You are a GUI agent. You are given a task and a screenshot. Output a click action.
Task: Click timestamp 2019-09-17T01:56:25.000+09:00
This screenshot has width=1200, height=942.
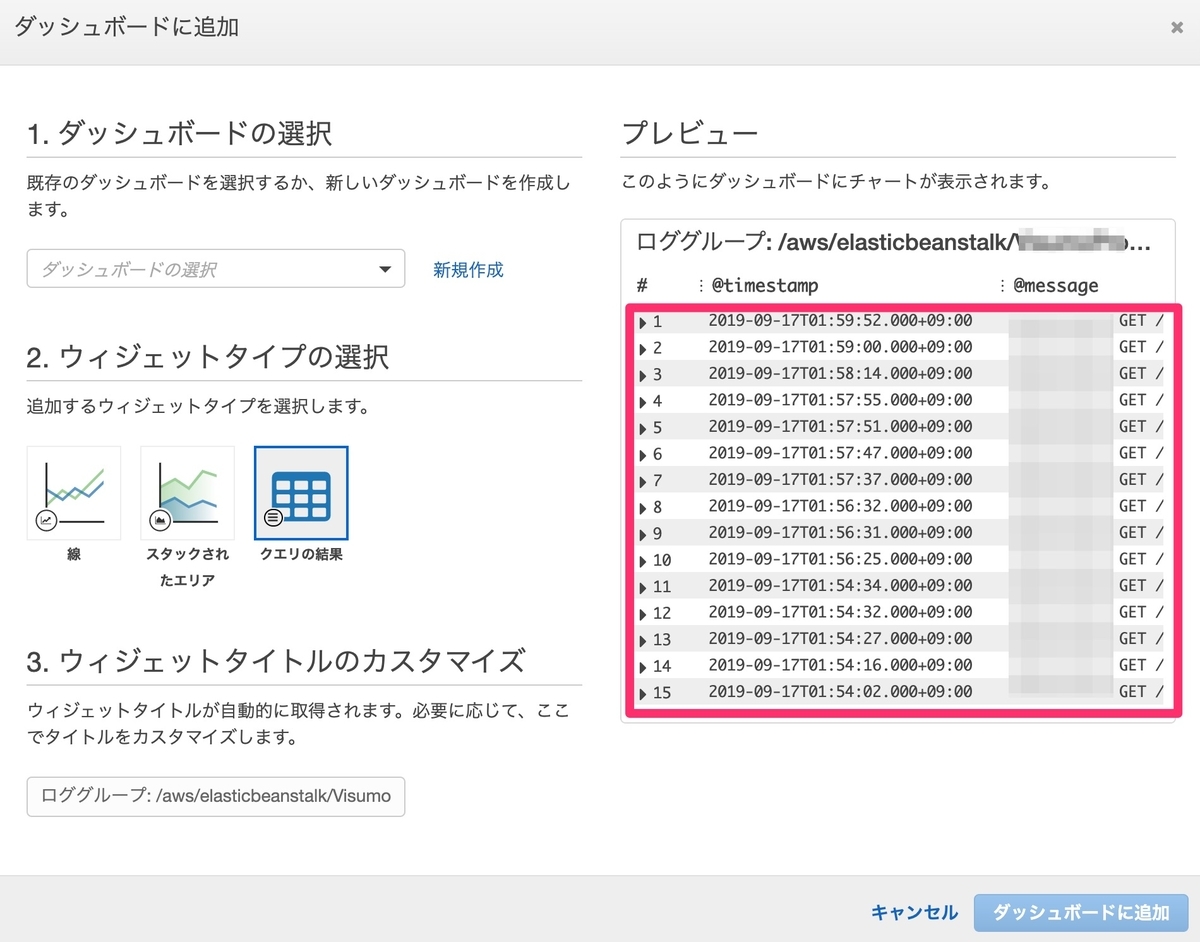[840, 559]
